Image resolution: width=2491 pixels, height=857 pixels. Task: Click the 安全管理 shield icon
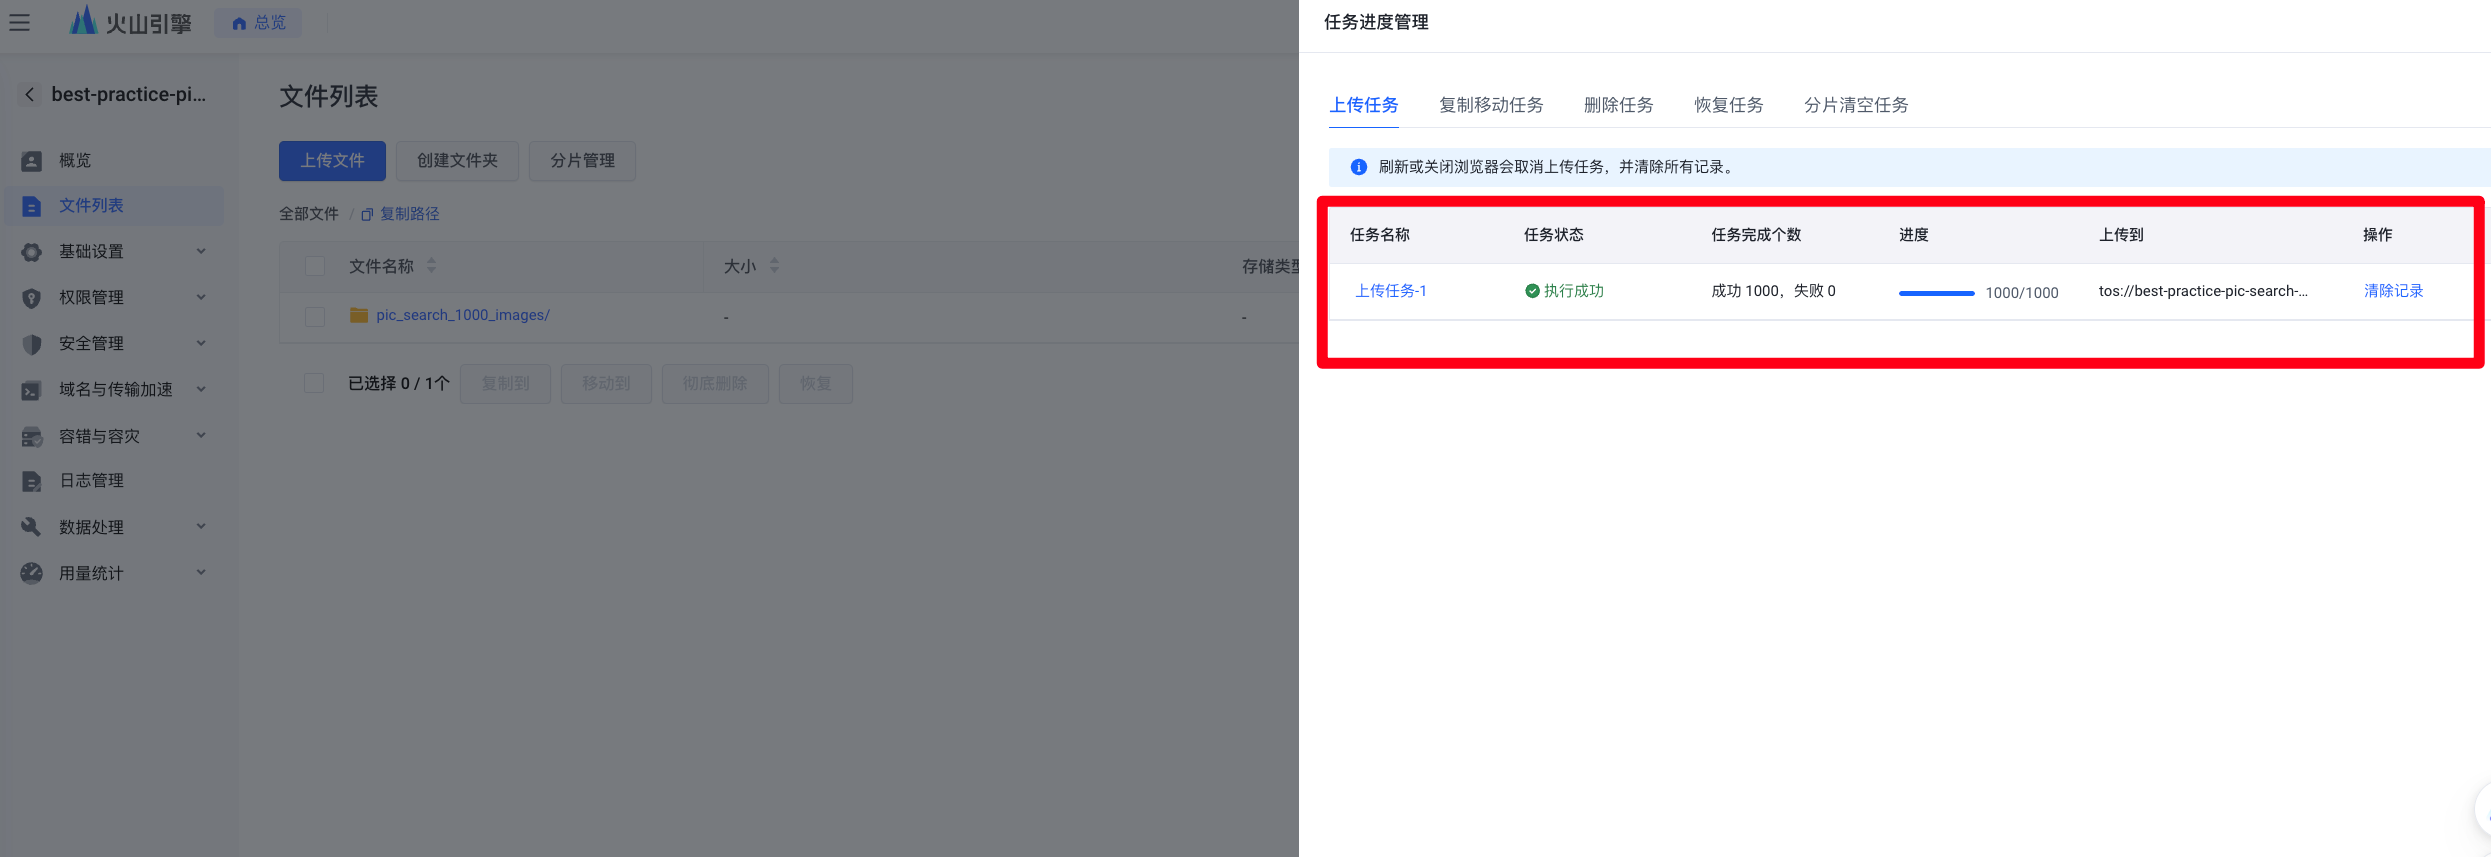point(32,344)
